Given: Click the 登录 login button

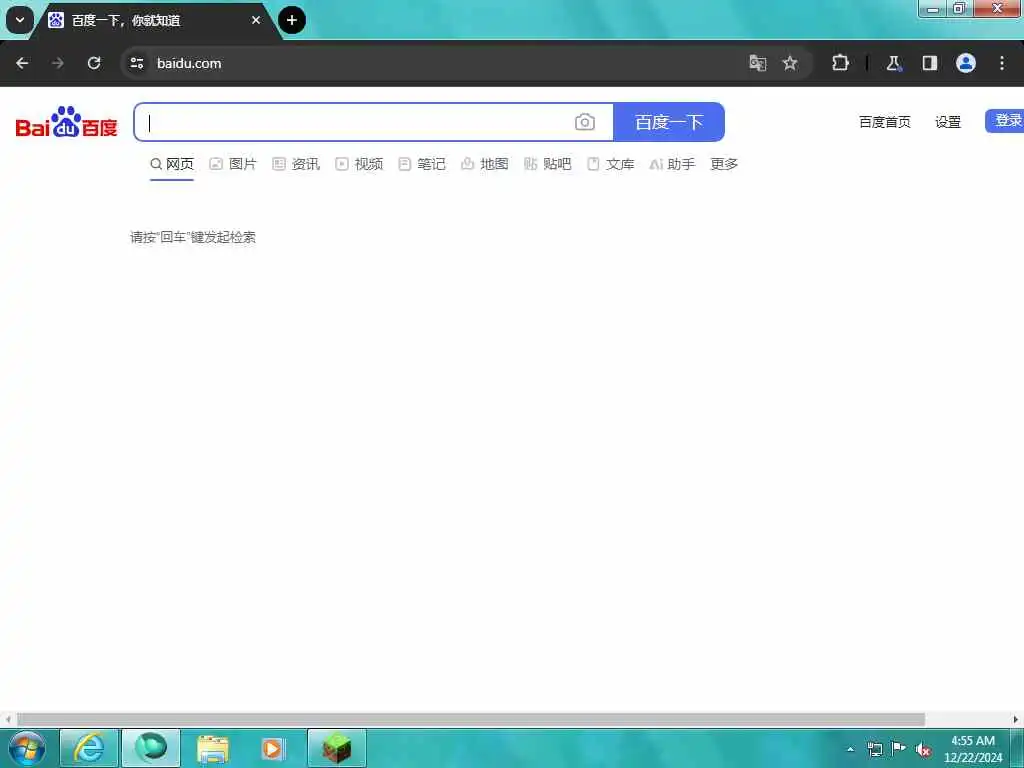Looking at the screenshot, I should point(1006,121).
